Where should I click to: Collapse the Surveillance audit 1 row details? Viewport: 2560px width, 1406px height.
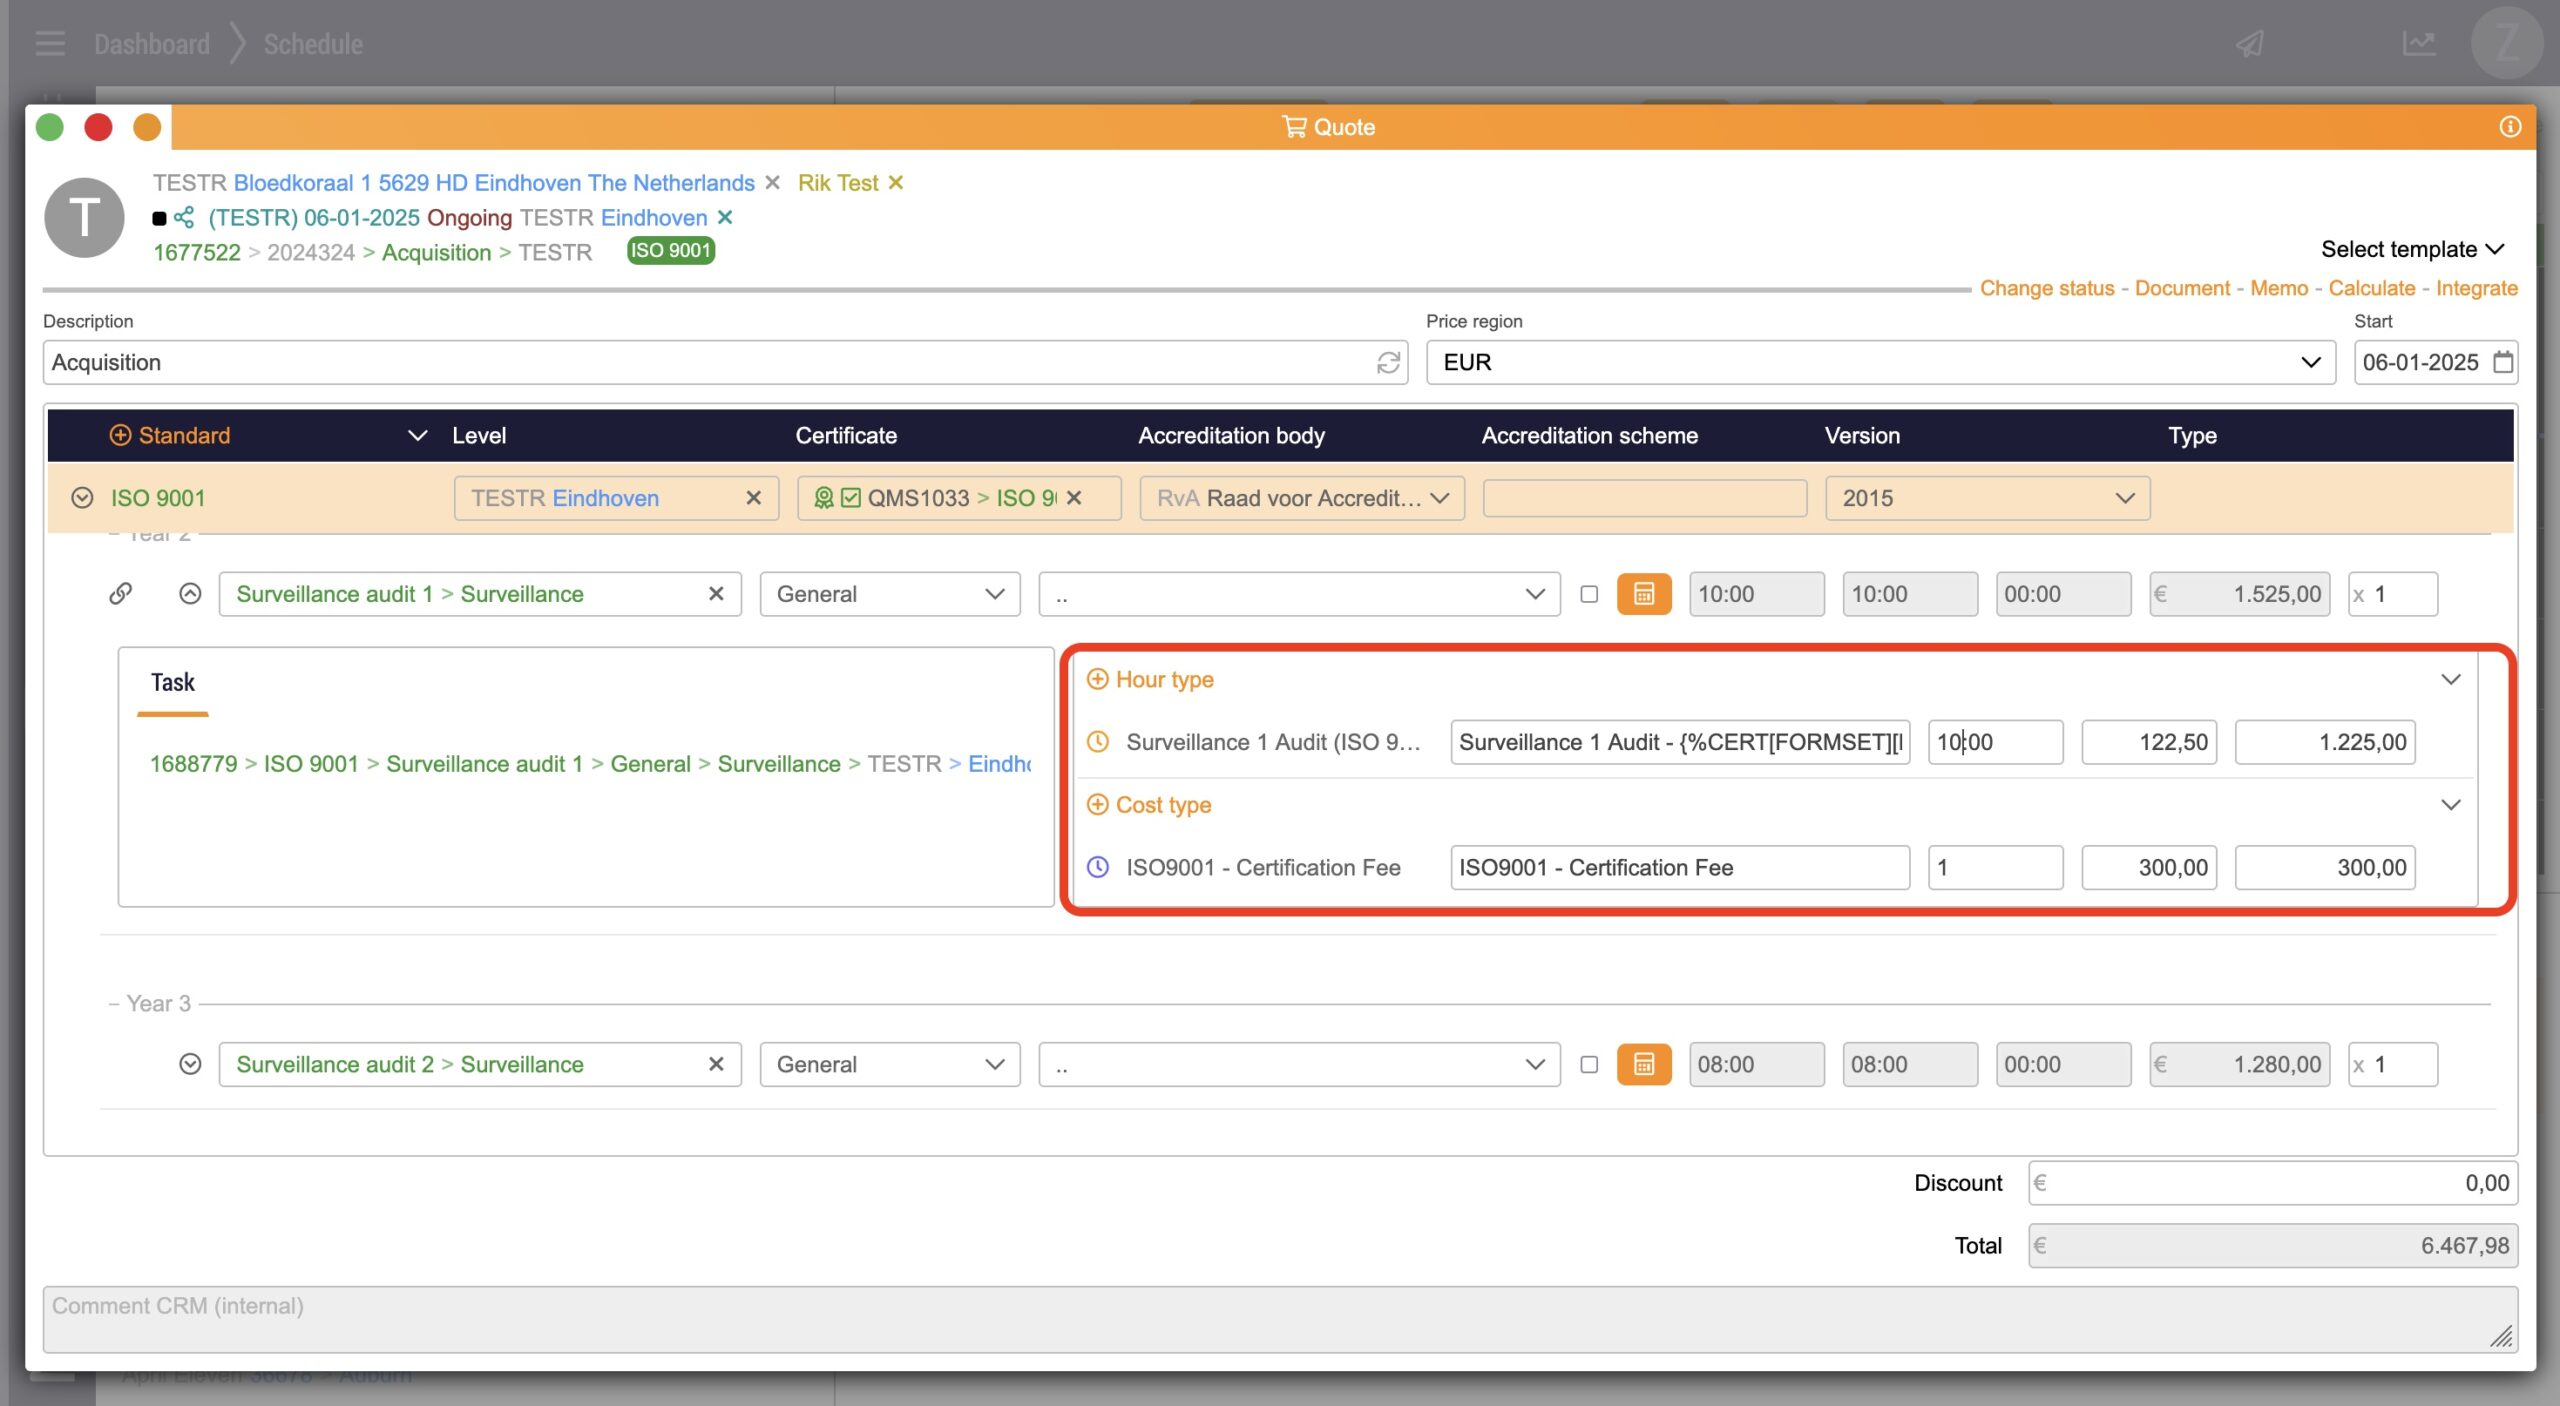pos(190,594)
